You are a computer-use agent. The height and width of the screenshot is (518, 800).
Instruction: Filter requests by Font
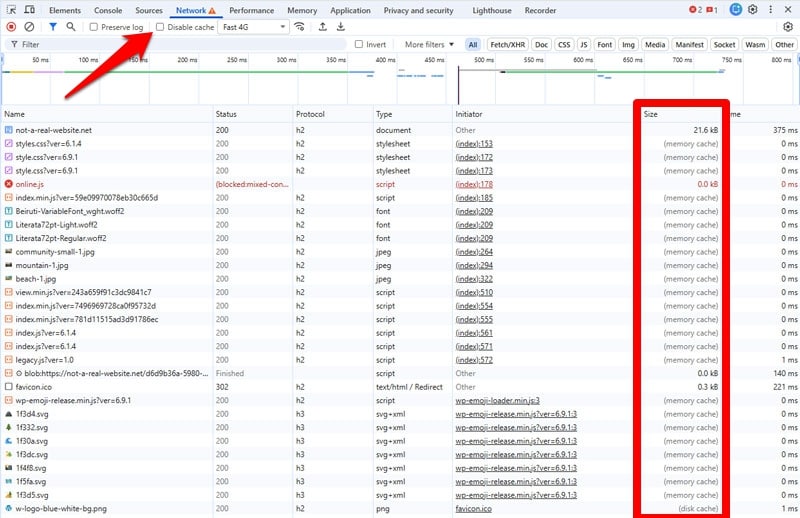[x=605, y=44]
